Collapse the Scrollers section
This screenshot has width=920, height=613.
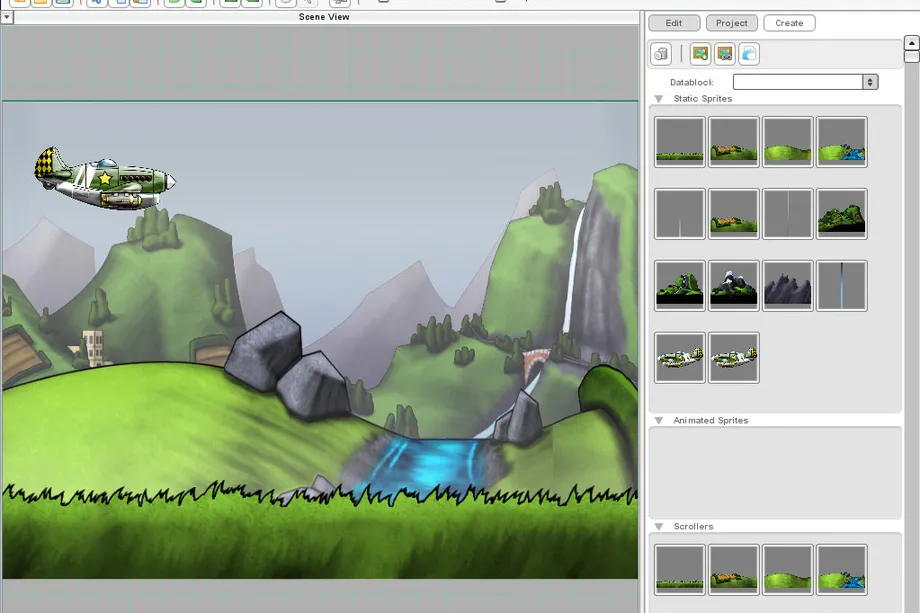coord(659,527)
